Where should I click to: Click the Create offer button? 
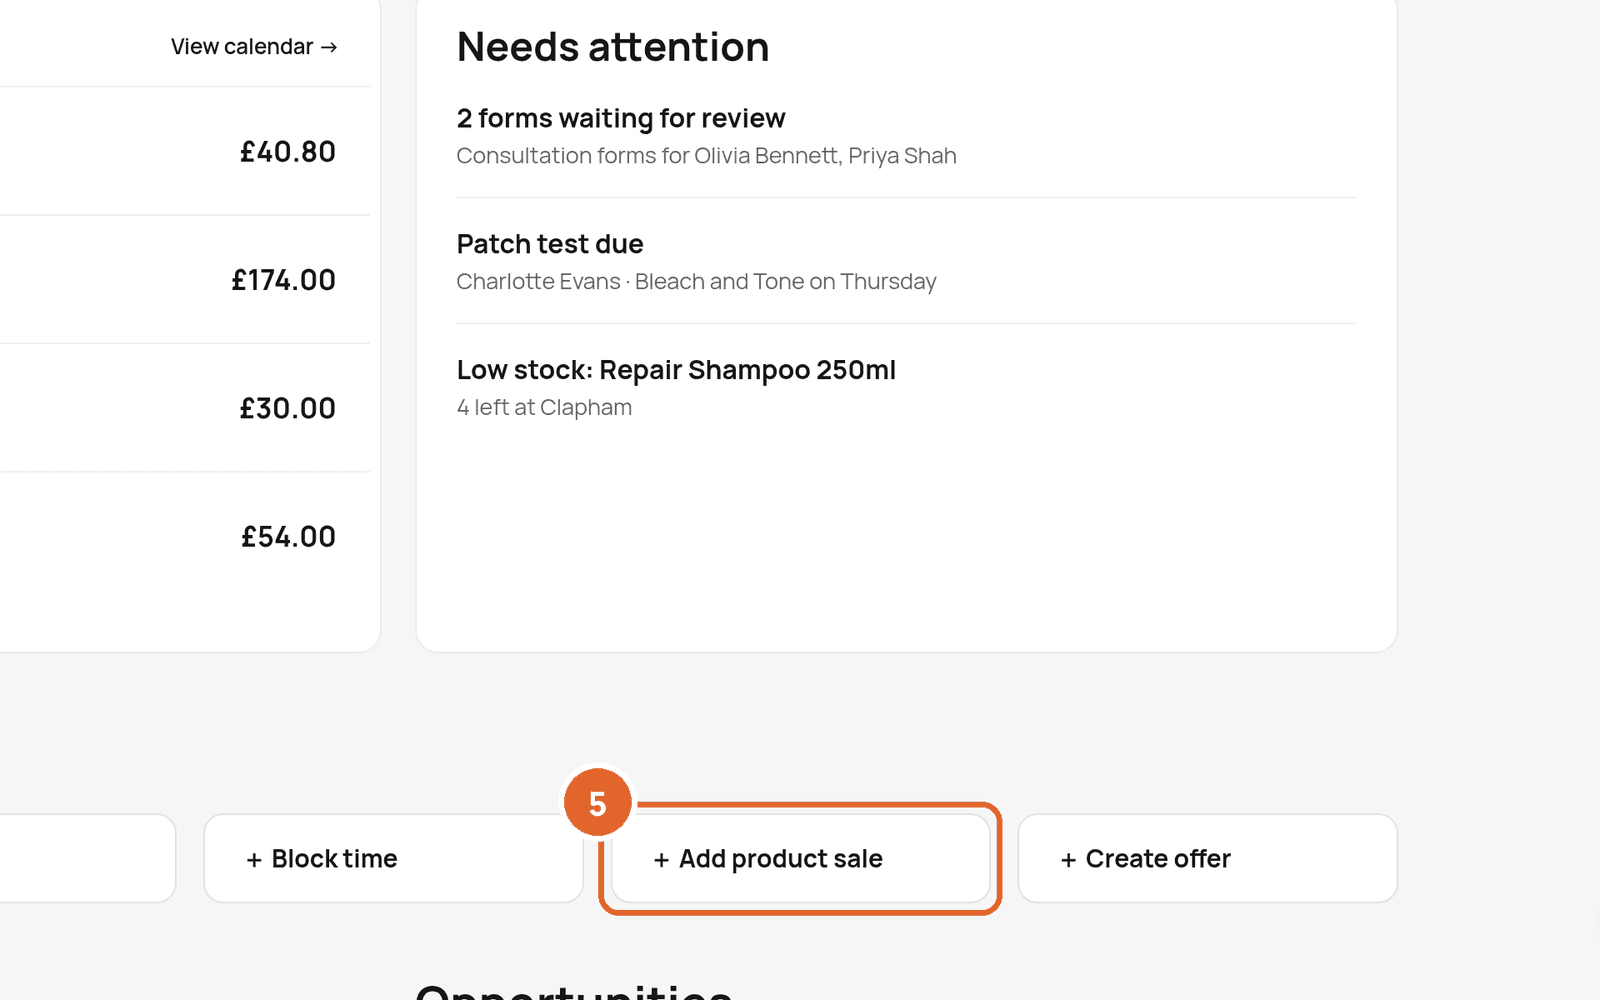(1207, 858)
